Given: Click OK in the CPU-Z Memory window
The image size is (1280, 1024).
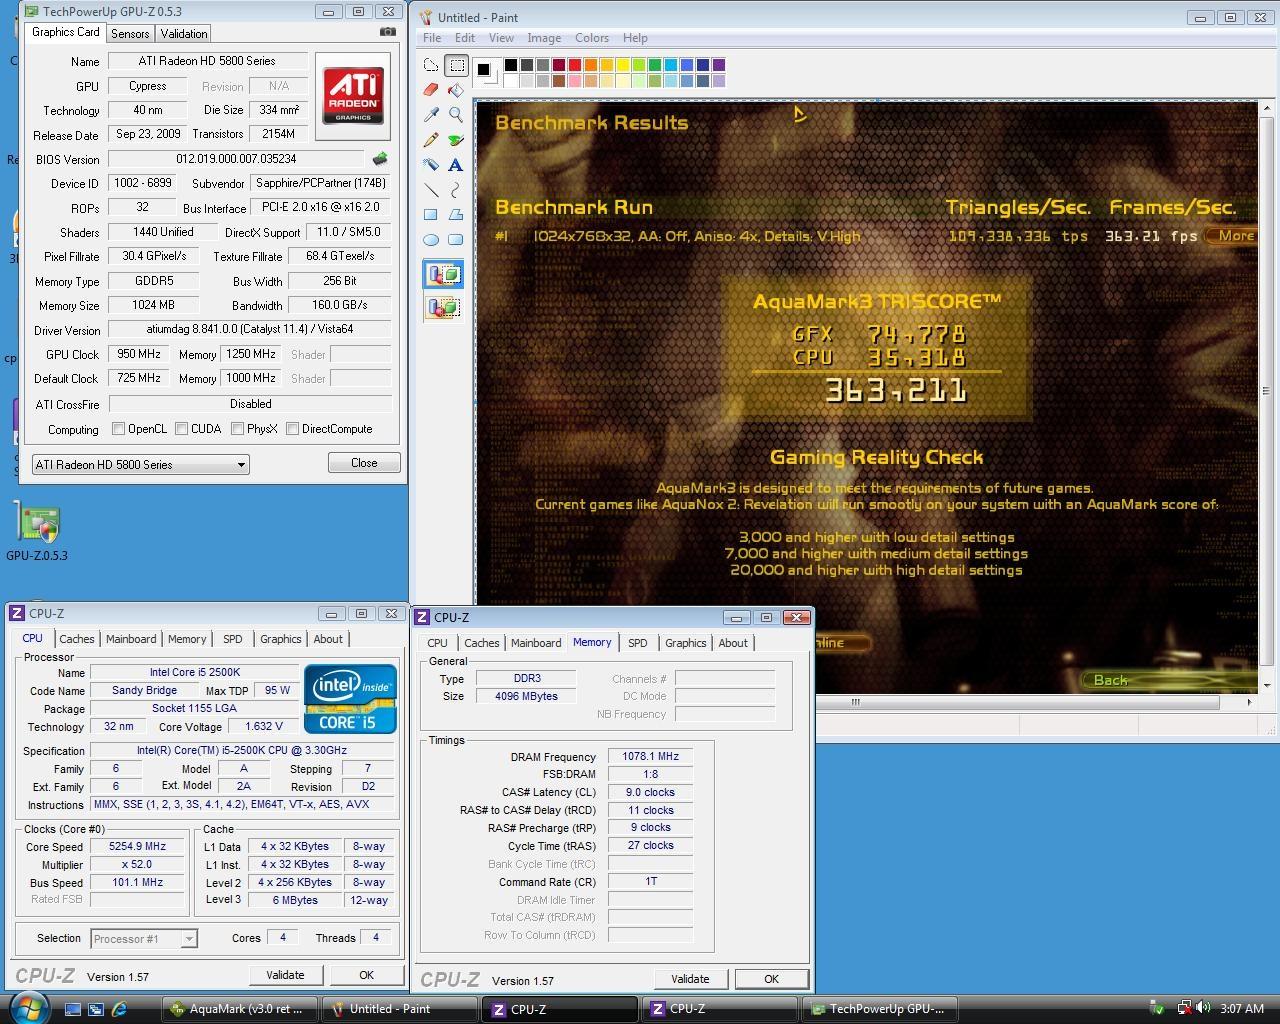Looking at the screenshot, I should [x=771, y=979].
